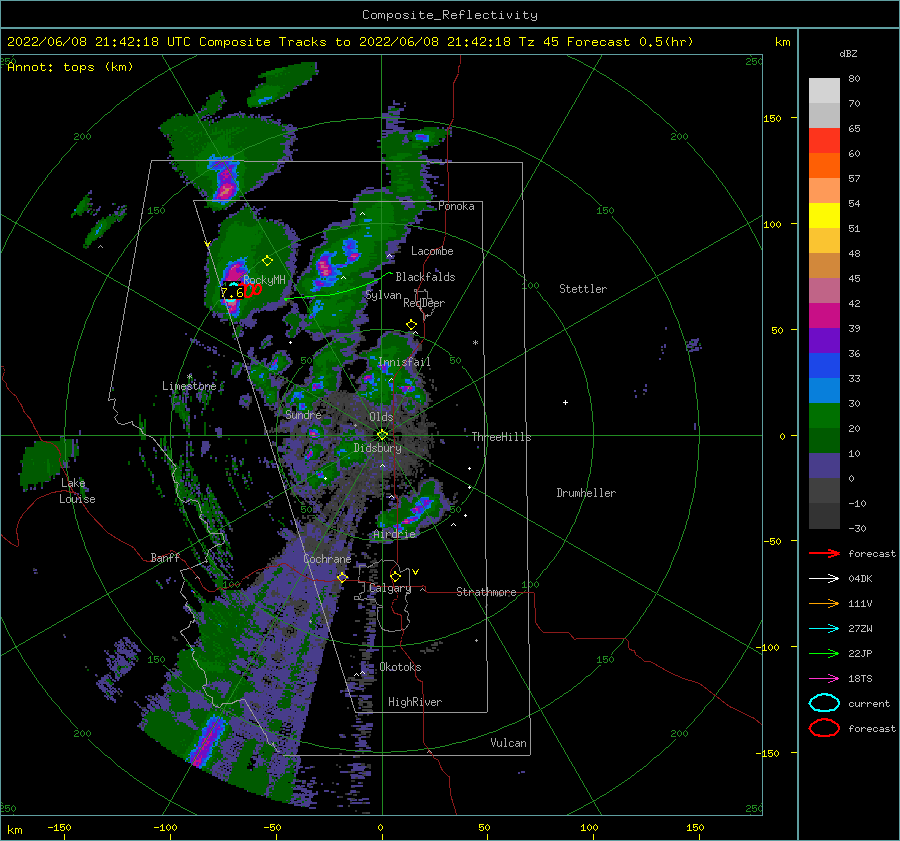Click the Okotoks city label
The height and width of the screenshot is (841, 900).
(x=400, y=667)
